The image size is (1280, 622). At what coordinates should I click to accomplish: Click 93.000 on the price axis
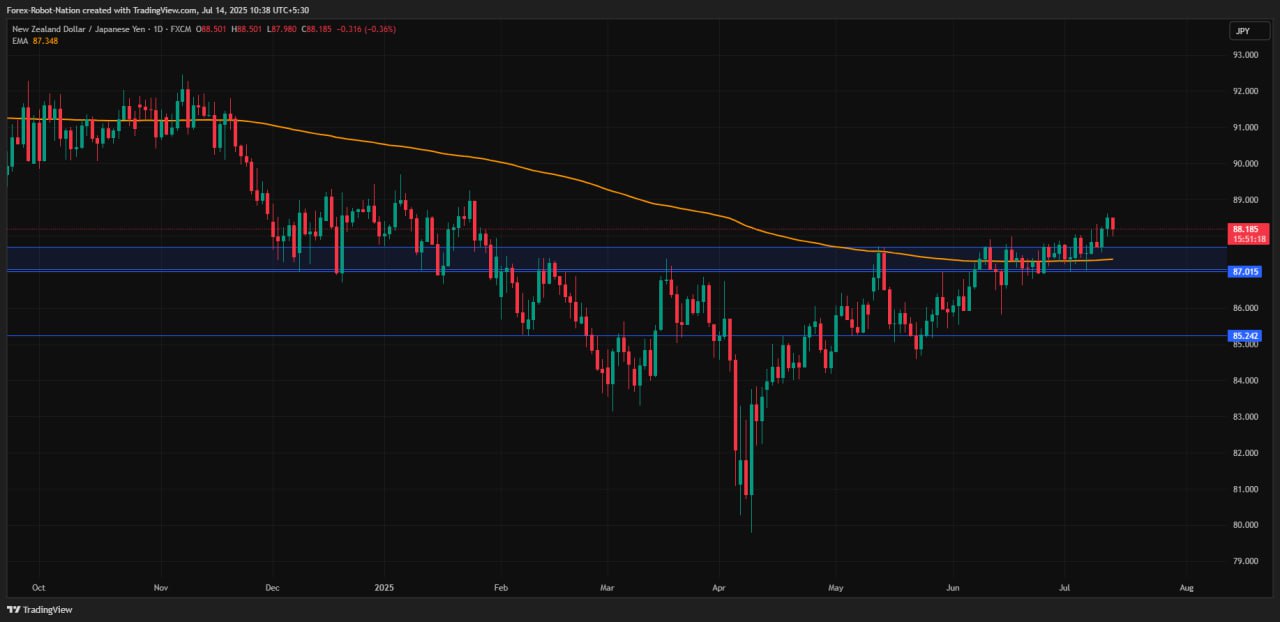tap(1245, 55)
